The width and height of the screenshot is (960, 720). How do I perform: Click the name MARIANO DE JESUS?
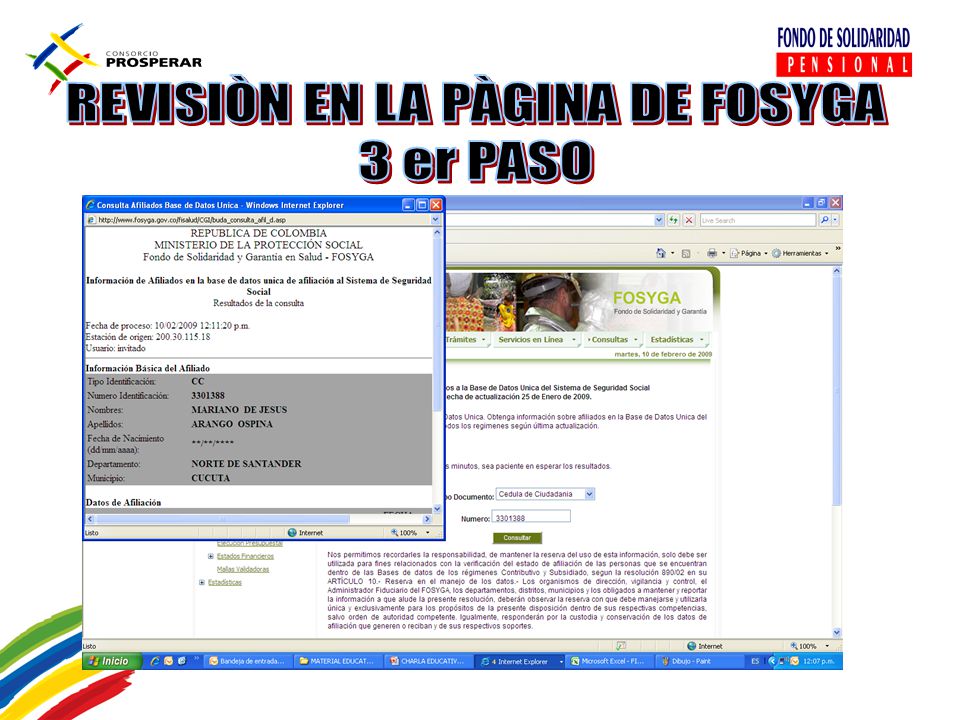(239, 410)
